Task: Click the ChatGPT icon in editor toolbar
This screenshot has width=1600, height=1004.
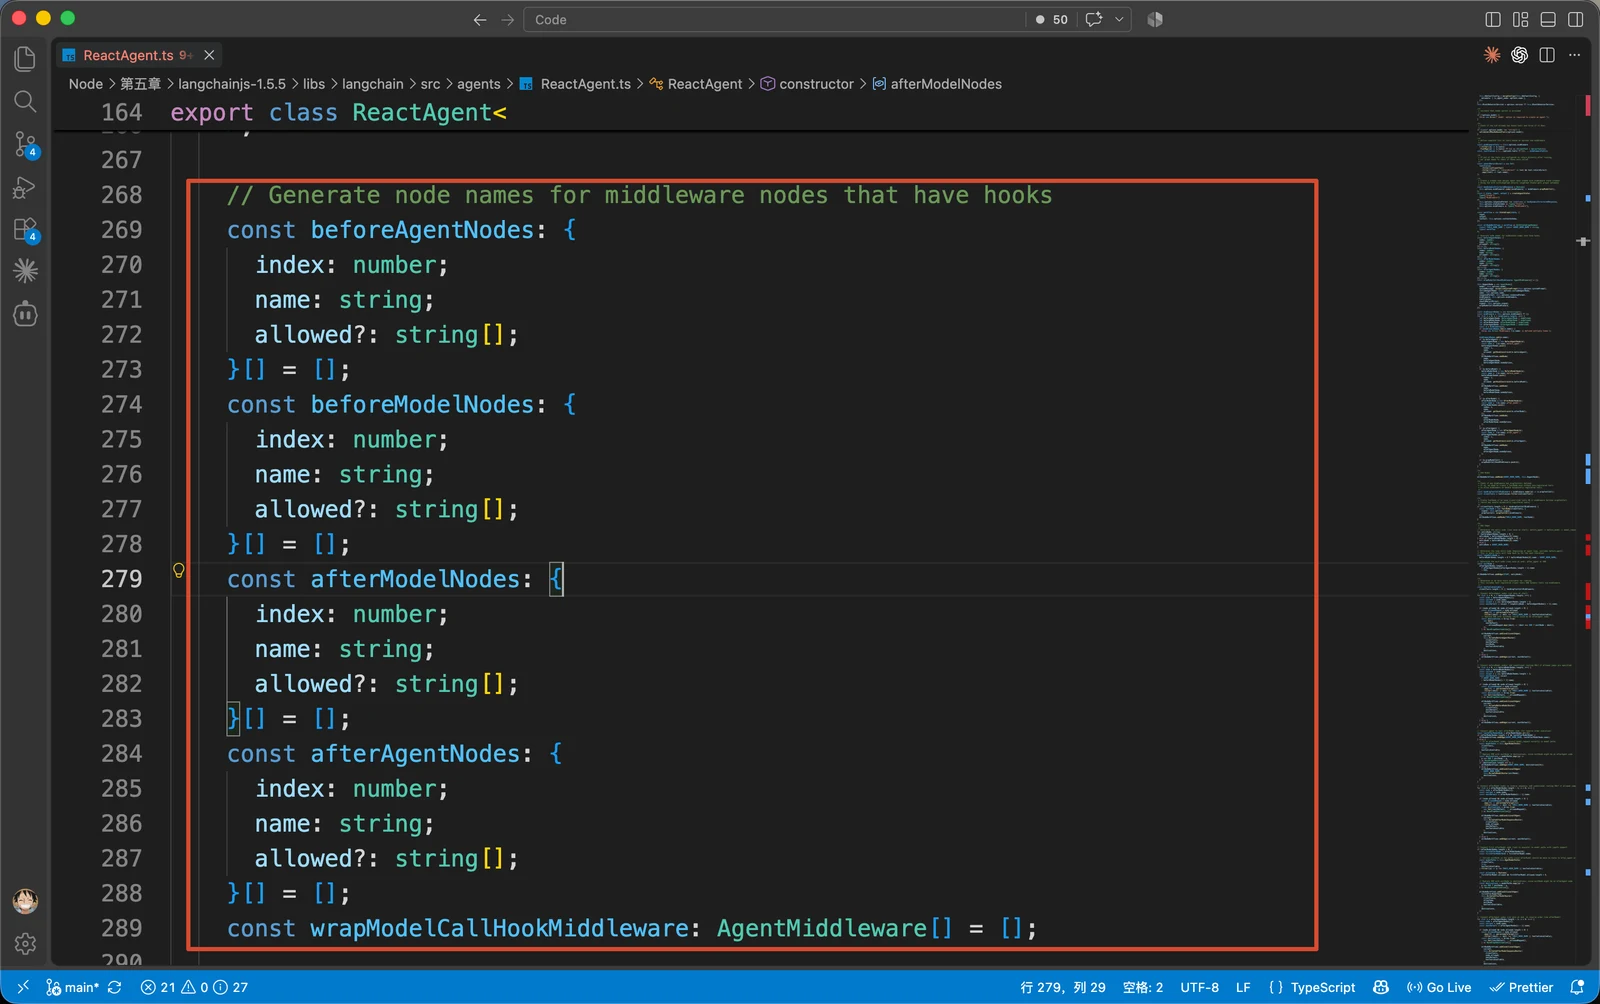Action: tap(1519, 55)
